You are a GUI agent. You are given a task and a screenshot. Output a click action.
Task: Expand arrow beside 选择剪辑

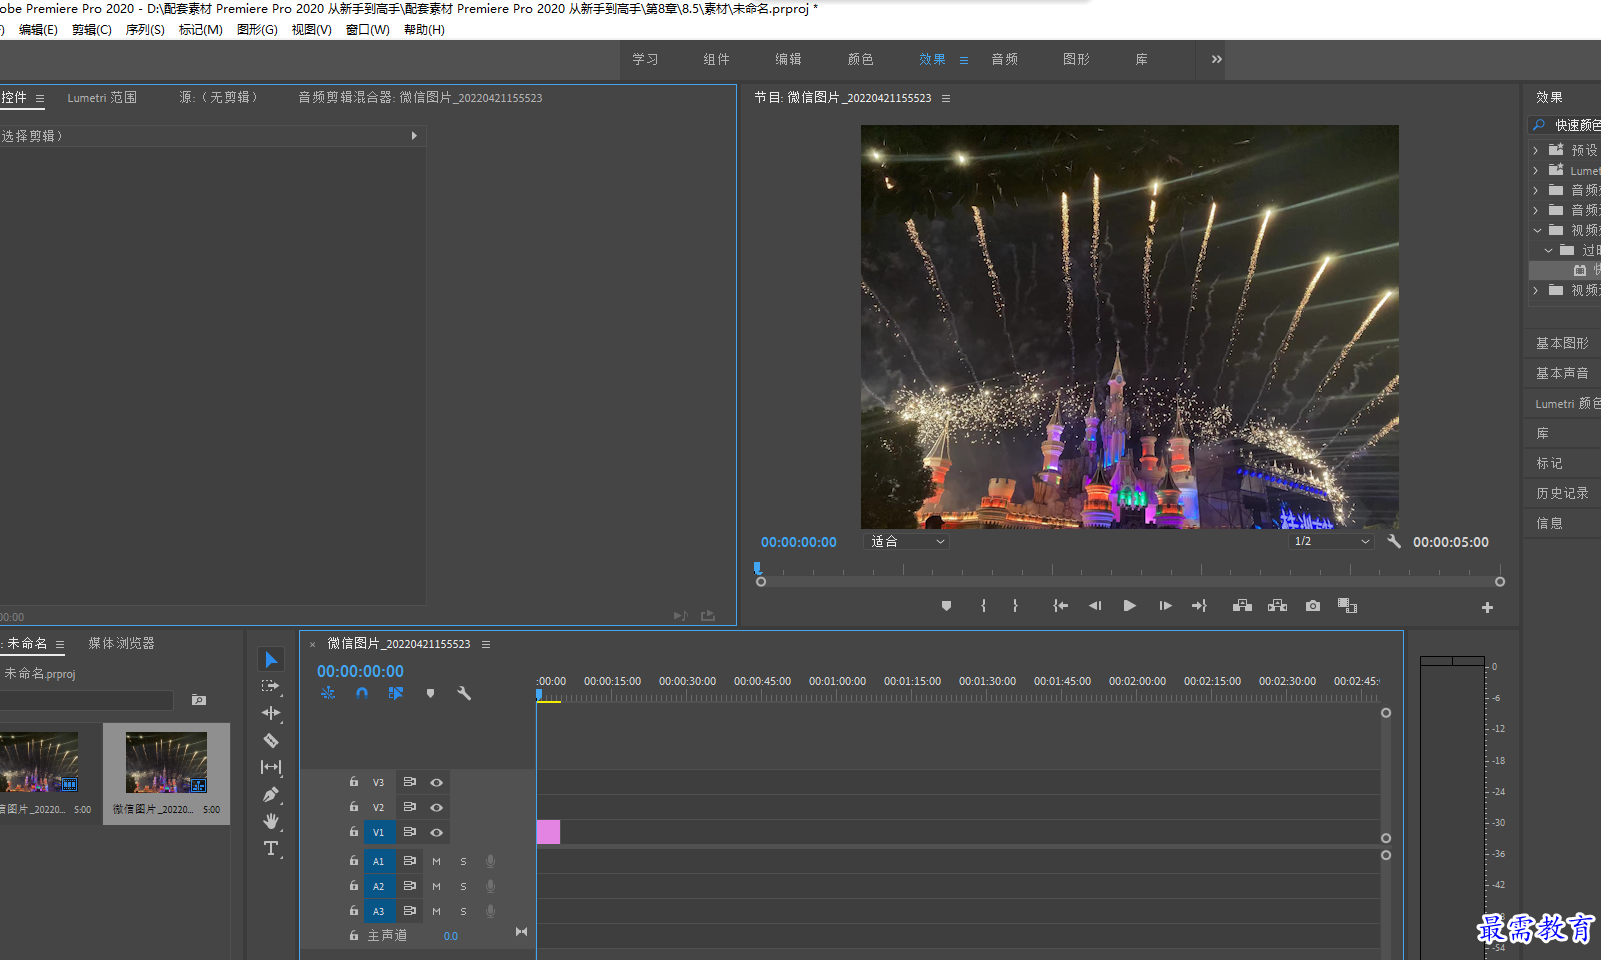pyautogui.click(x=414, y=135)
